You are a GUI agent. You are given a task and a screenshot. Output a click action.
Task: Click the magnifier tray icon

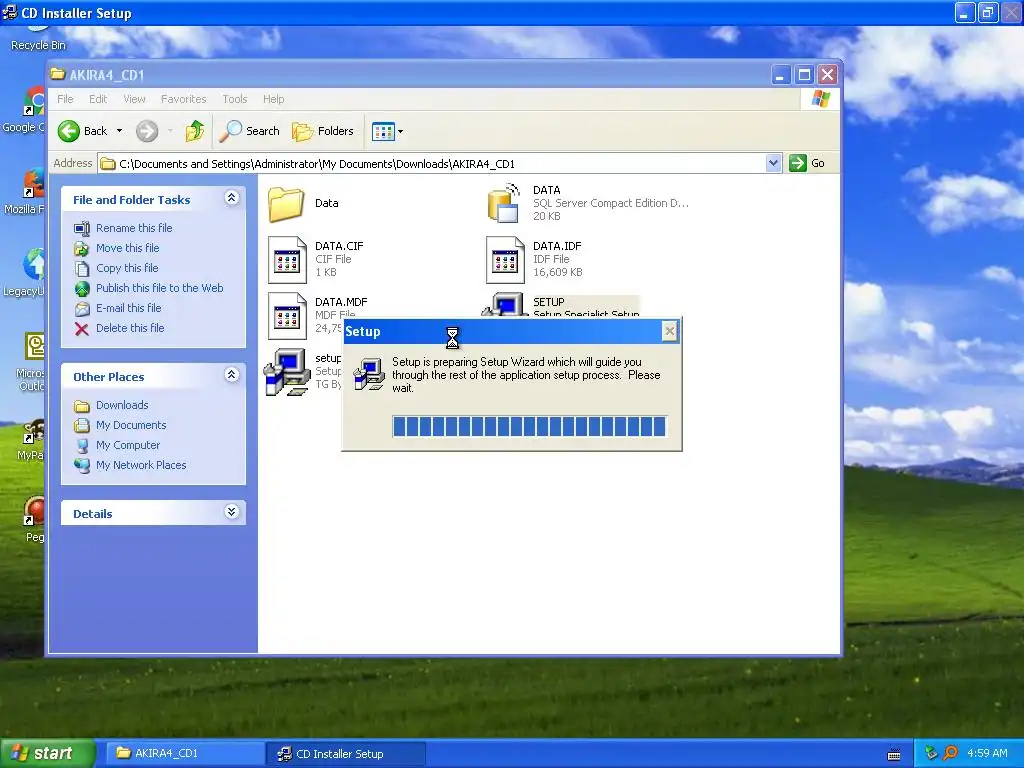950,753
